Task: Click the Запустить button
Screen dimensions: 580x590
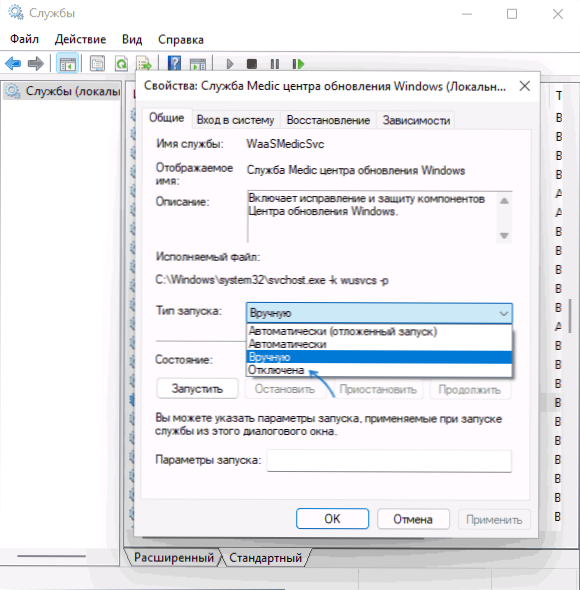Action: (197, 389)
